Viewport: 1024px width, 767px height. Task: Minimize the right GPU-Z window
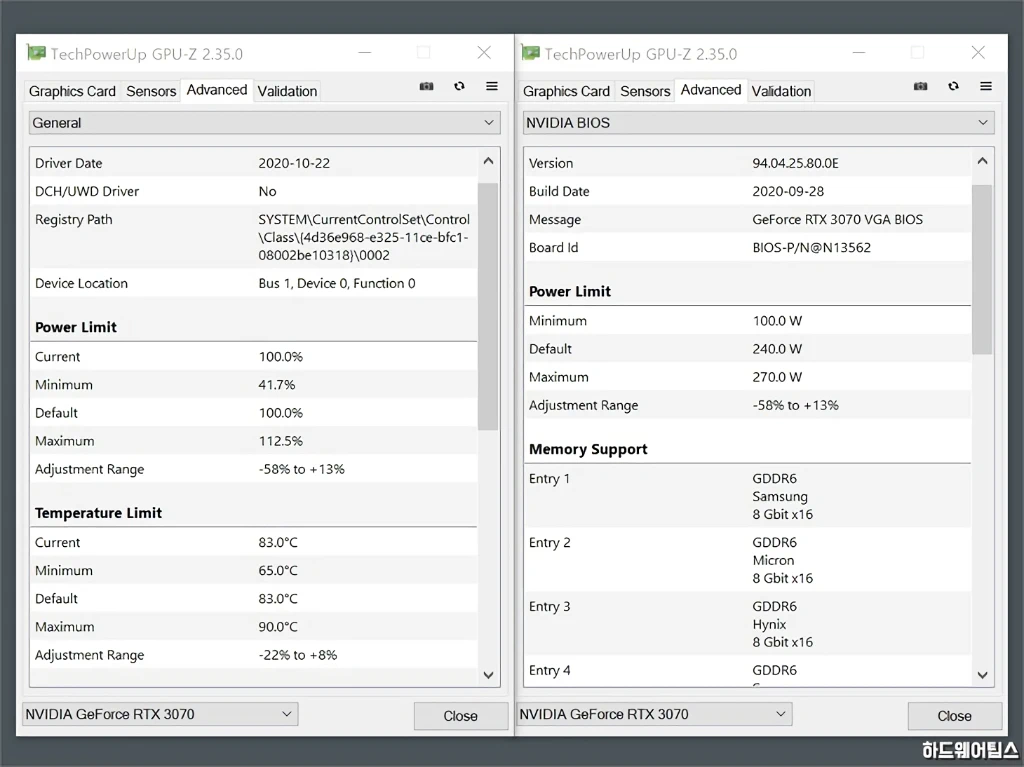coord(859,52)
